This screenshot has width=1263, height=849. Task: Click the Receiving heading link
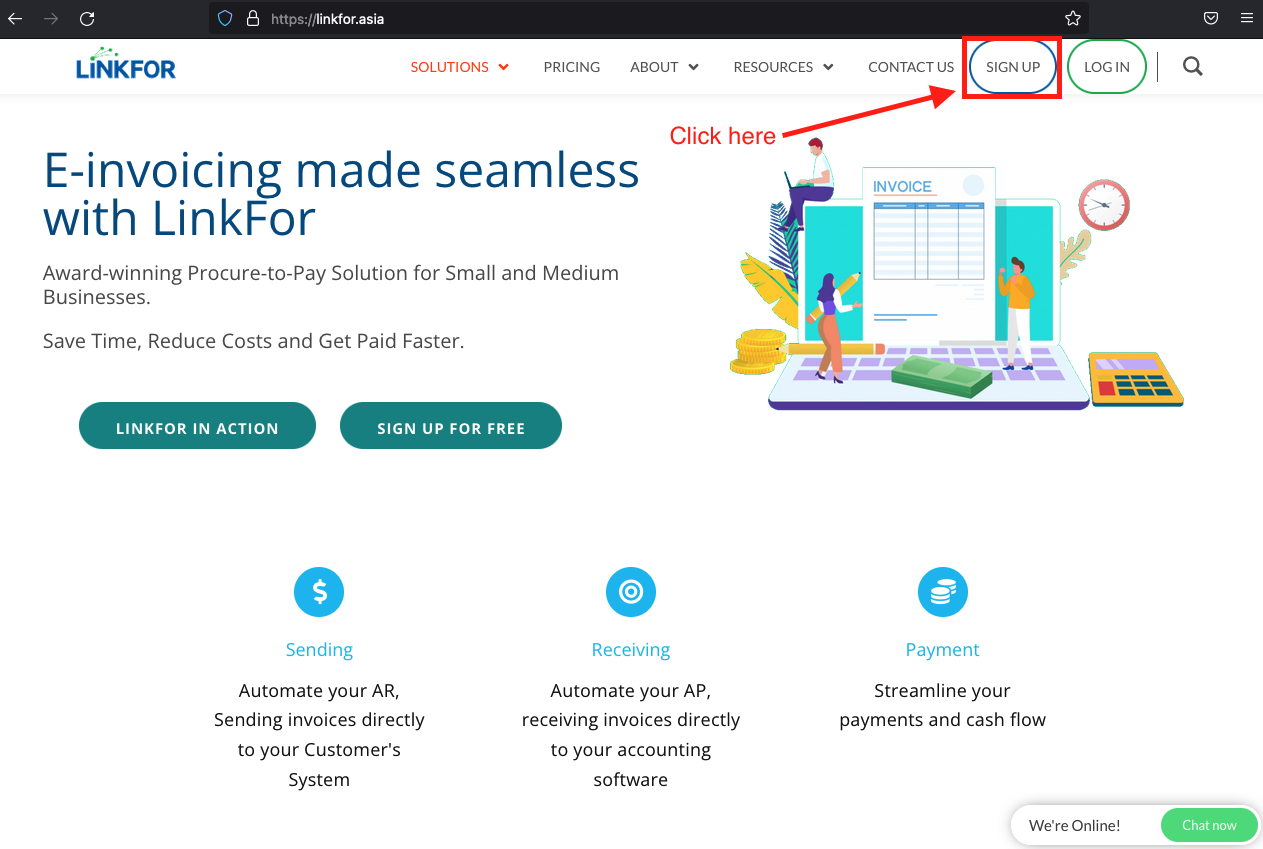coord(631,649)
